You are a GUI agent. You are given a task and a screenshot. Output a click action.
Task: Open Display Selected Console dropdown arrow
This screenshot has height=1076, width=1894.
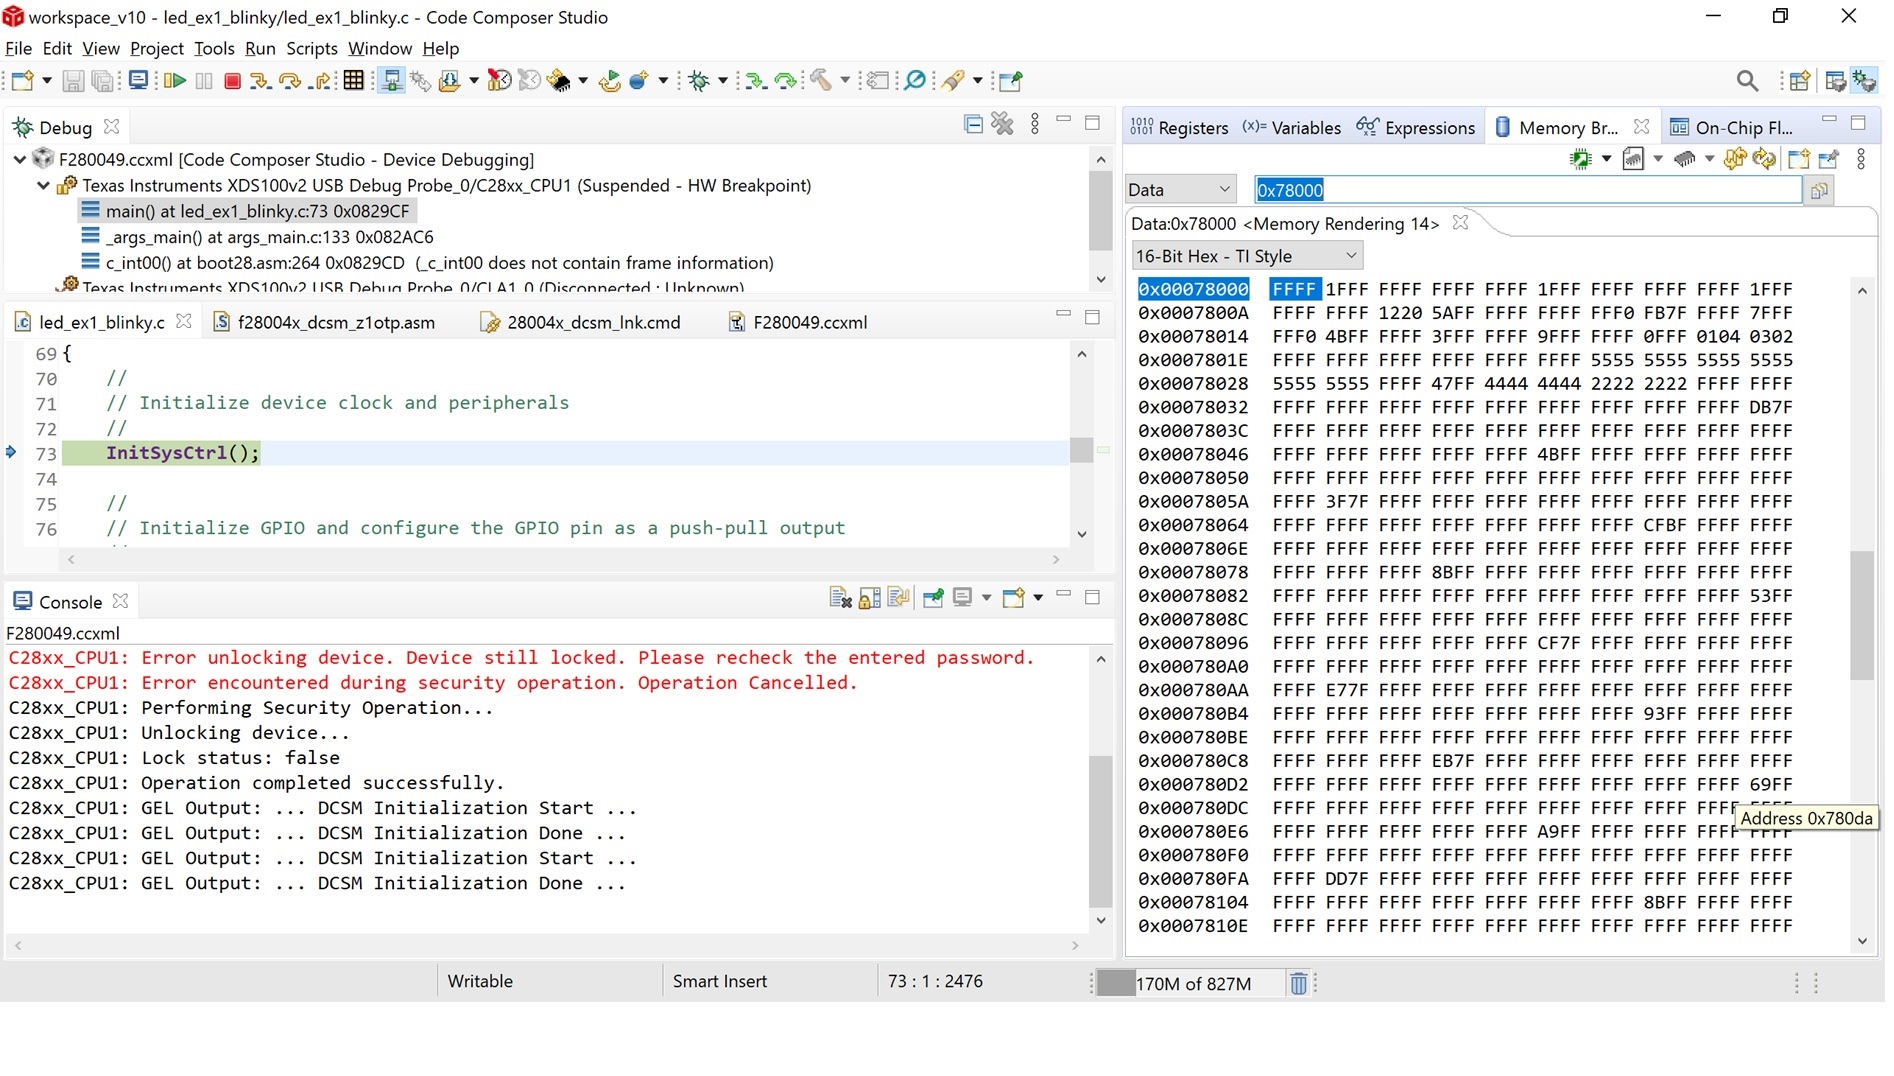tap(986, 598)
